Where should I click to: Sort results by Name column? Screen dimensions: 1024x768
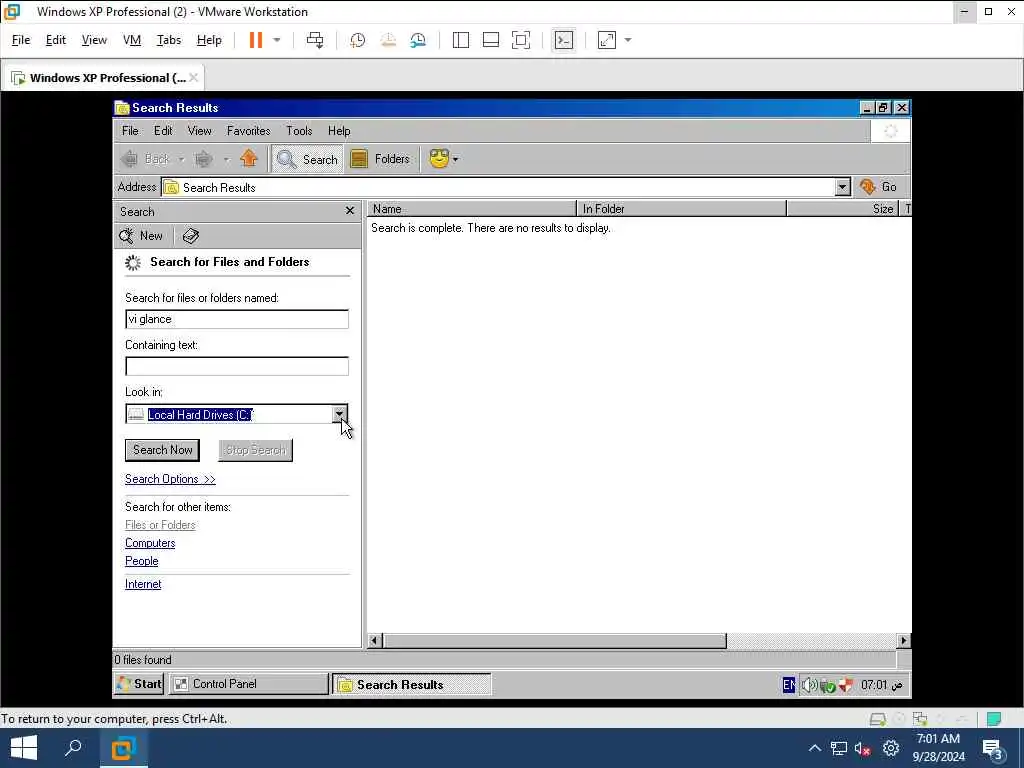(472, 209)
